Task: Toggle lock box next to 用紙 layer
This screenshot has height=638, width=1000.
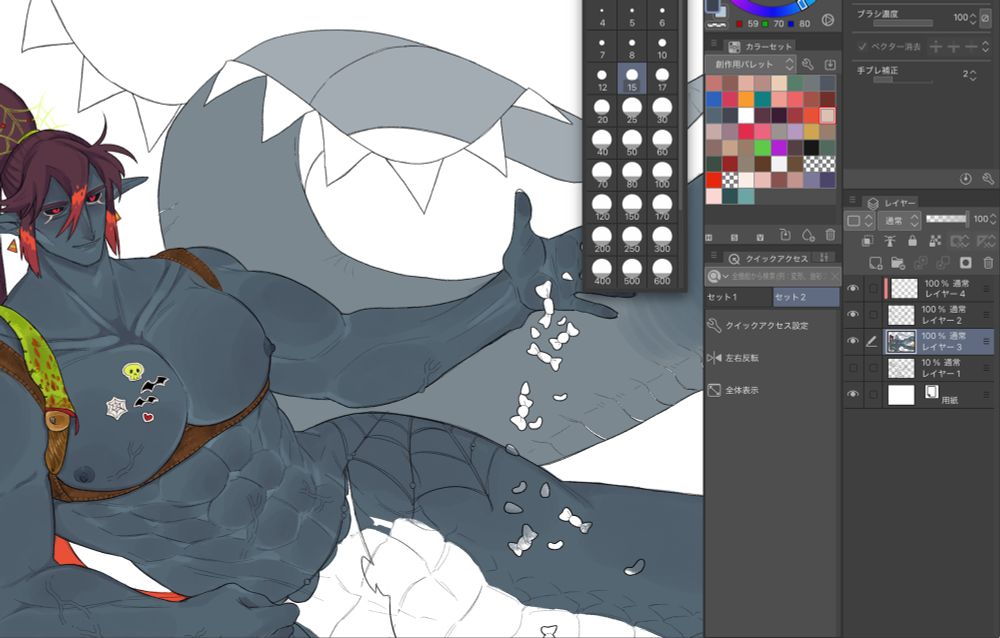Action: (873, 395)
